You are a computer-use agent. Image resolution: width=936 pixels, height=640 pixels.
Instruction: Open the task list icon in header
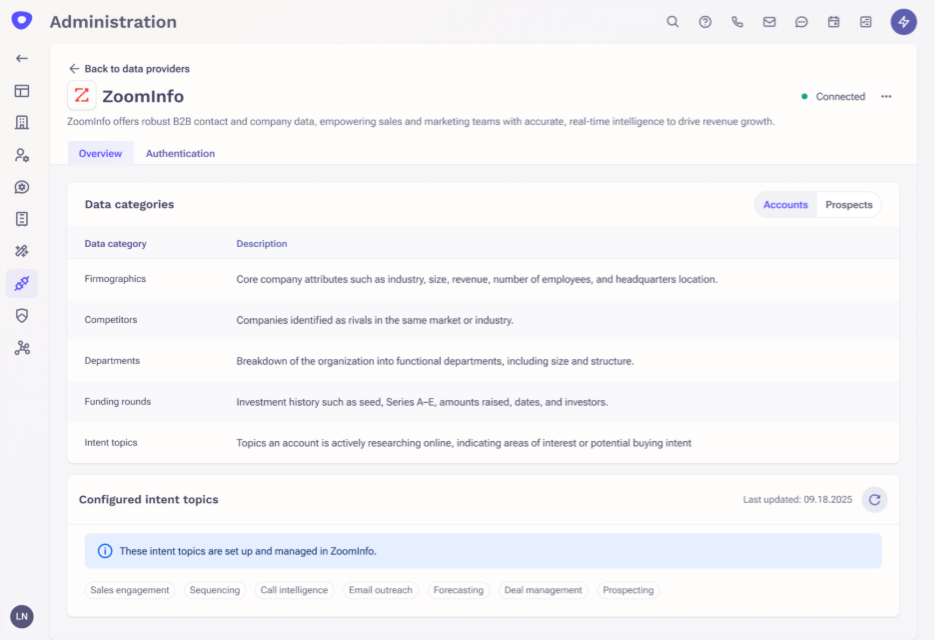click(866, 22)
